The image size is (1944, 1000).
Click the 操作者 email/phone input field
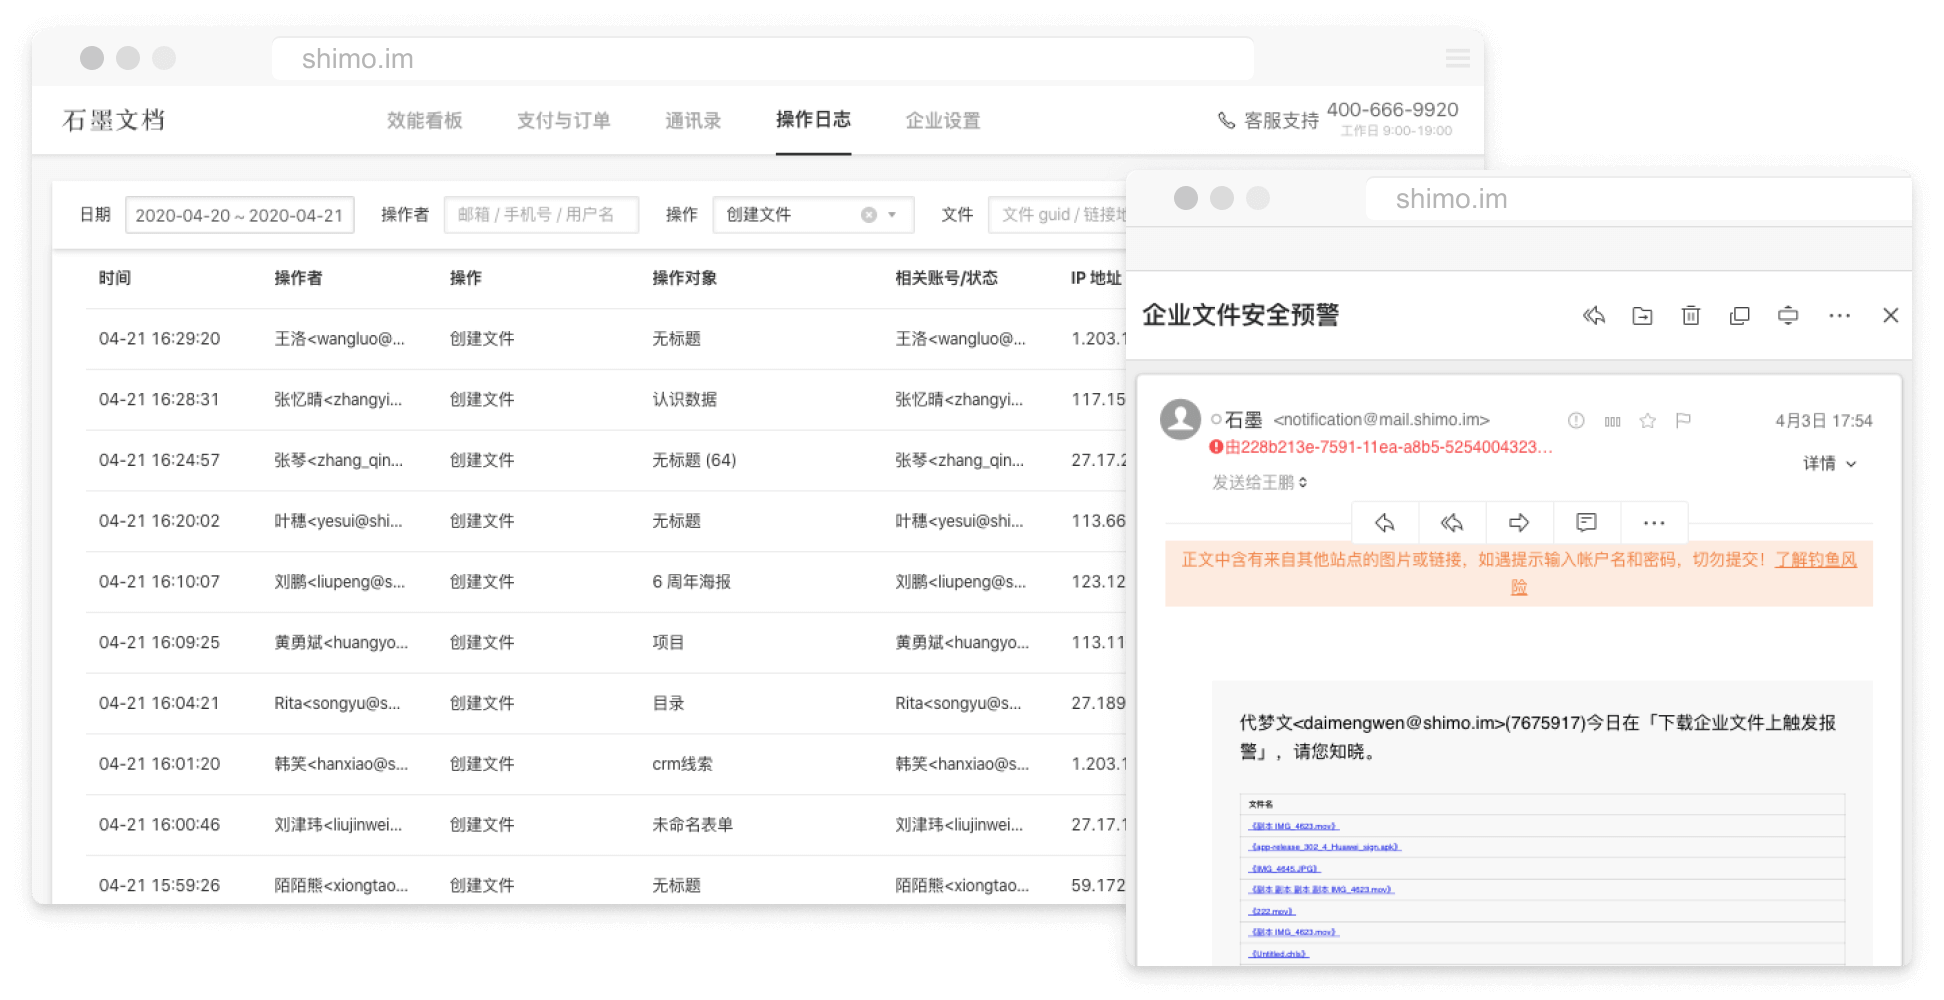[541, 215]
